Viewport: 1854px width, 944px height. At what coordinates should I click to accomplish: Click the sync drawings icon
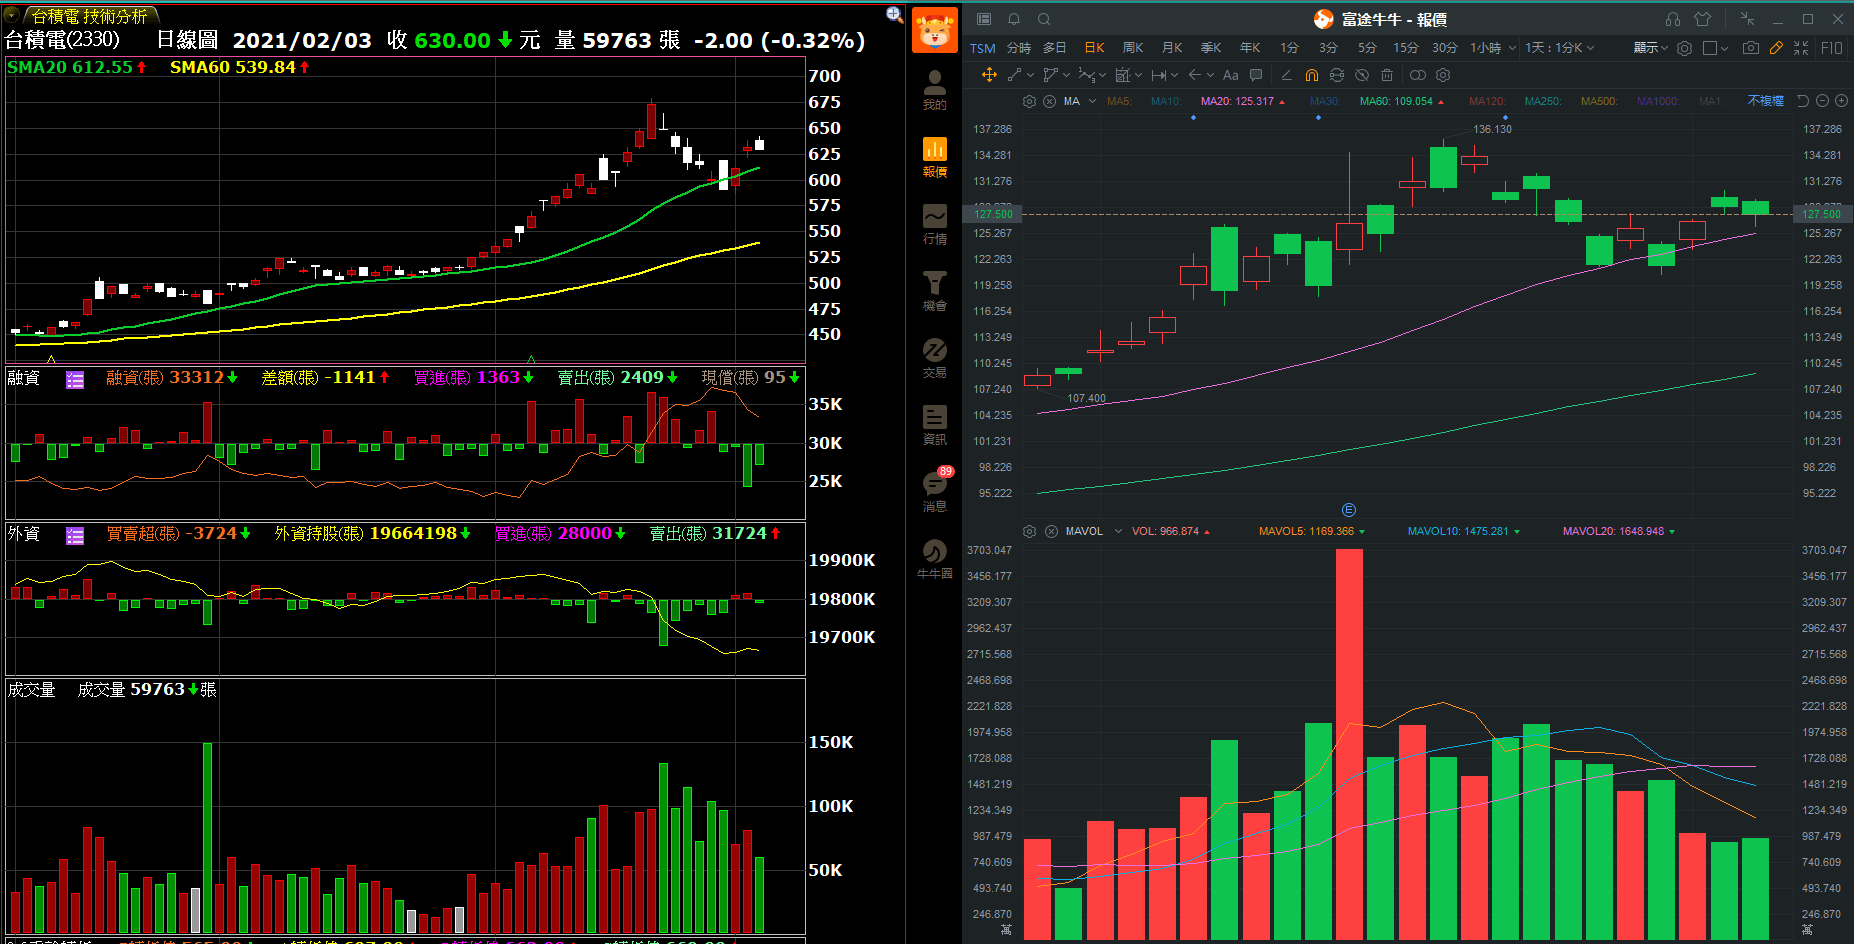pos(1337,75)
